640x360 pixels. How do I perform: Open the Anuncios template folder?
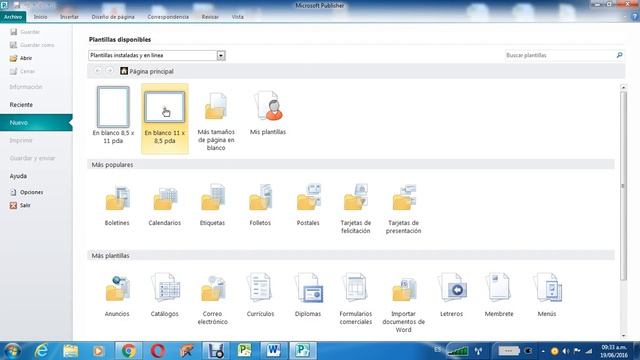[x=117, y=295]
